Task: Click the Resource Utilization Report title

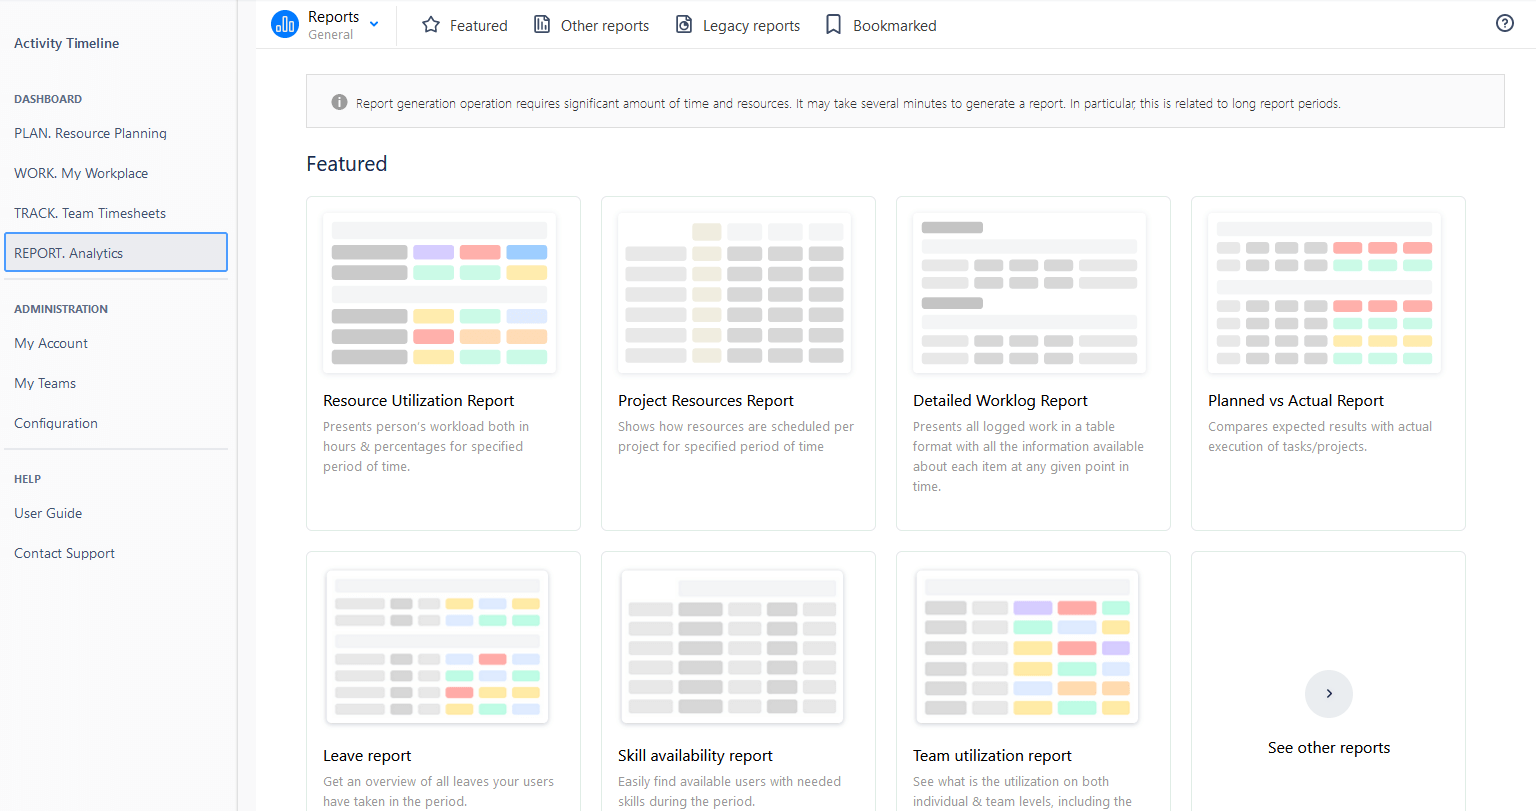Action: point(418,400)
